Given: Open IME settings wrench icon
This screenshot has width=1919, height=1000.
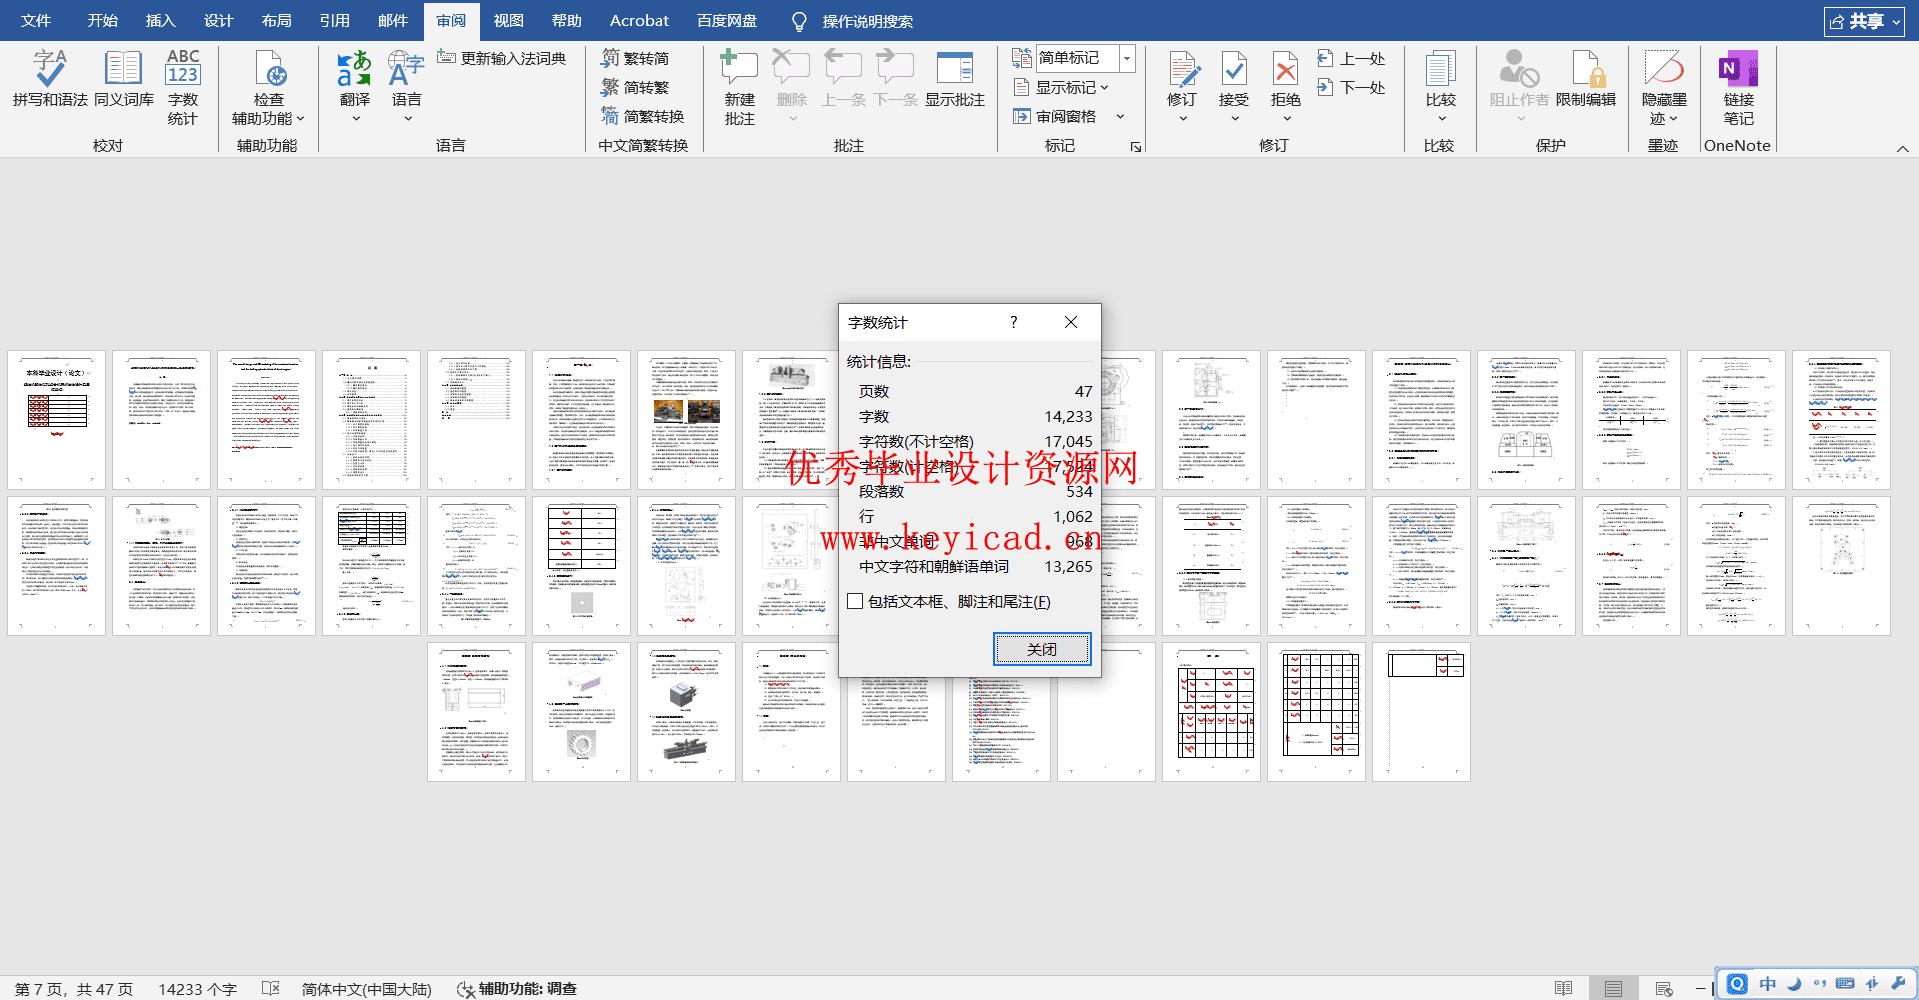Looking at the screenshot, I should coord(1898,984).
